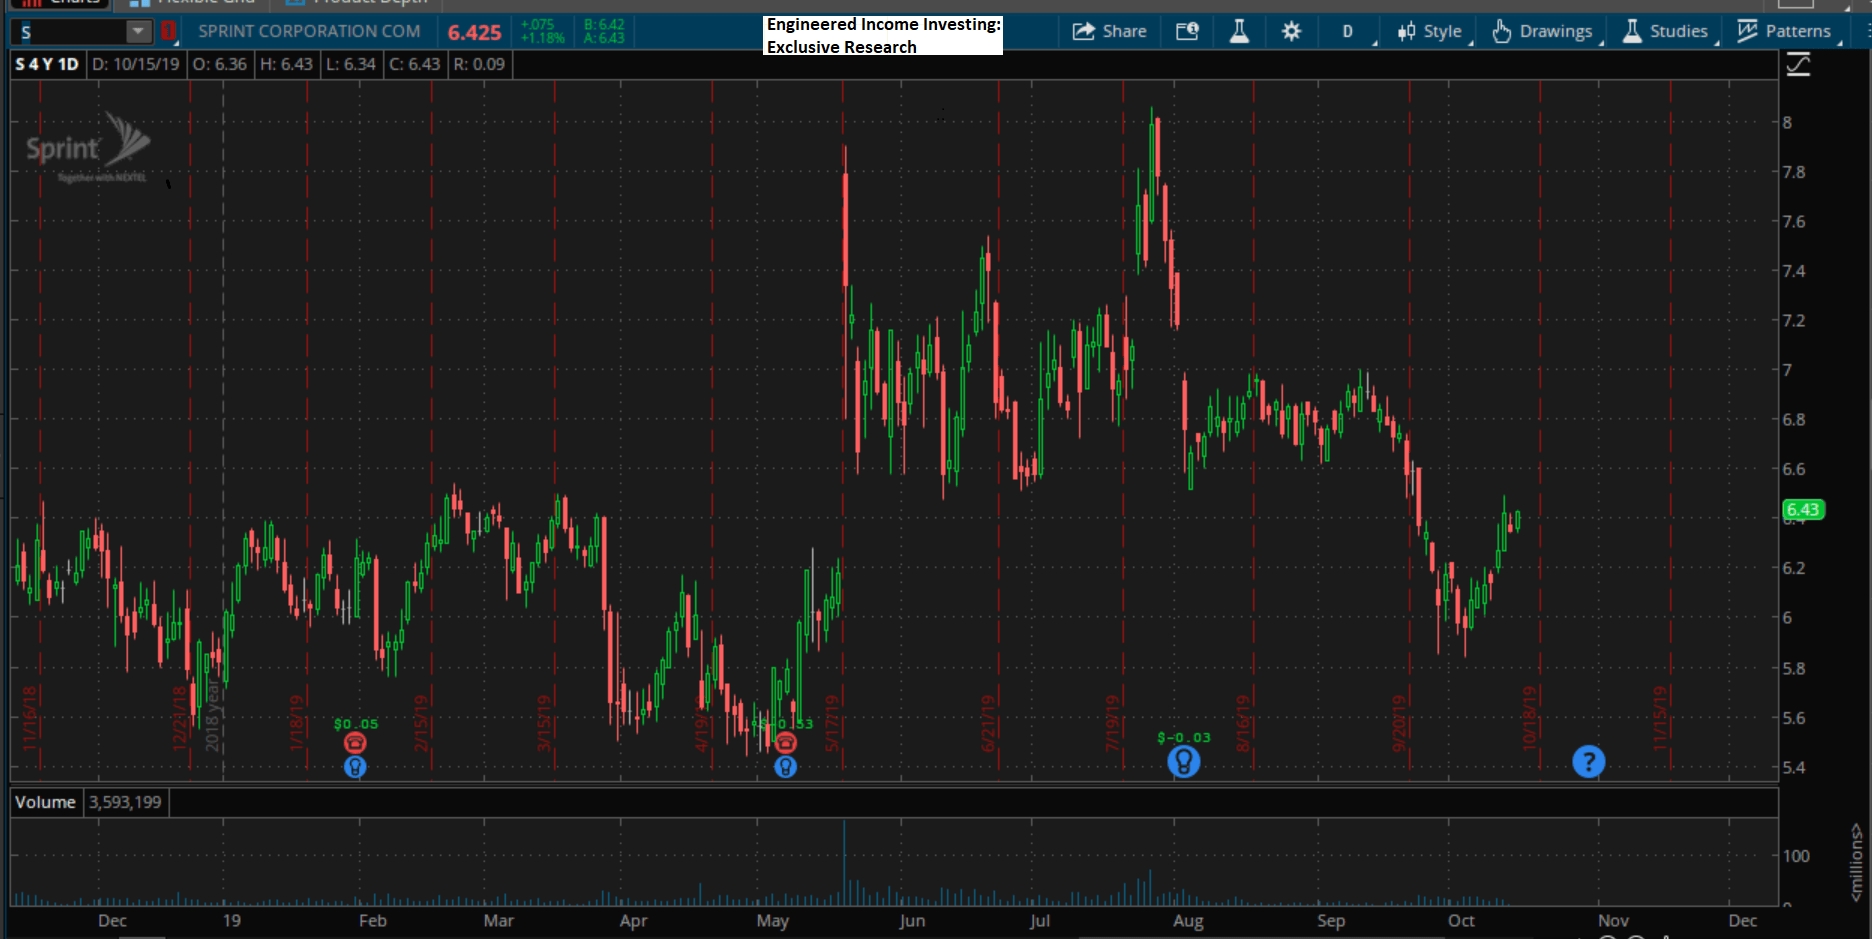Viewport: 1872px width, 939px height.
Task: Click the Oct label on time axis
Action: coord(1461,921)
